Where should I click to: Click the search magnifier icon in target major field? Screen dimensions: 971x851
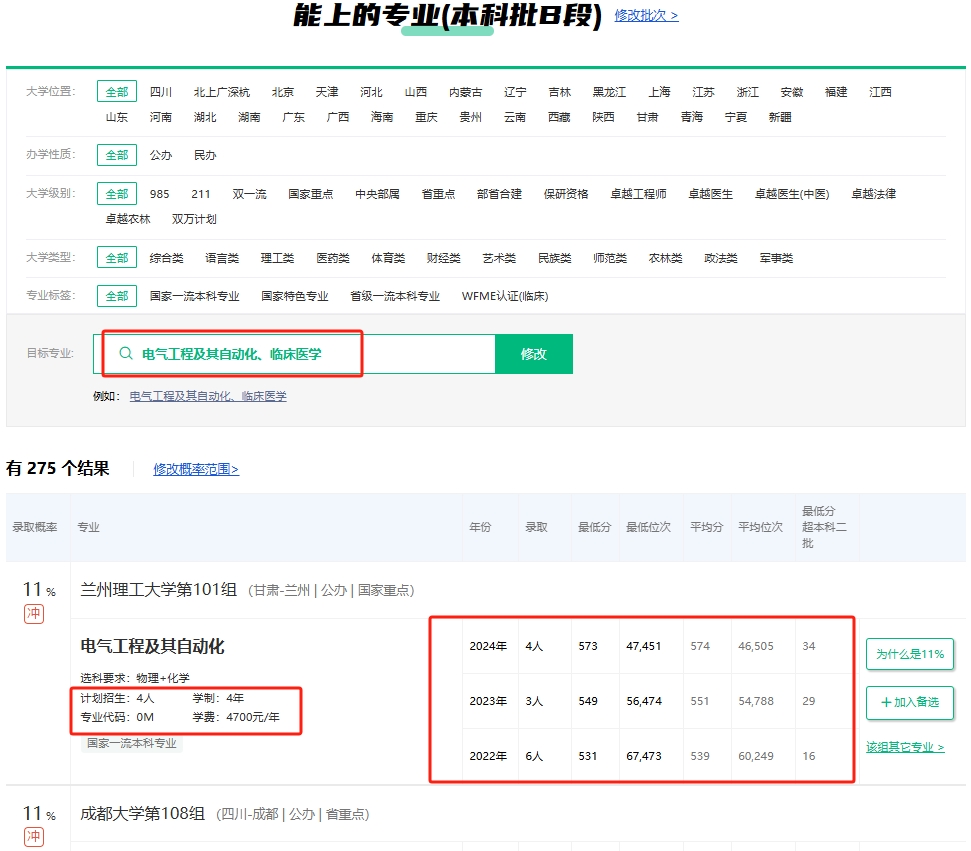pos(126,354)
